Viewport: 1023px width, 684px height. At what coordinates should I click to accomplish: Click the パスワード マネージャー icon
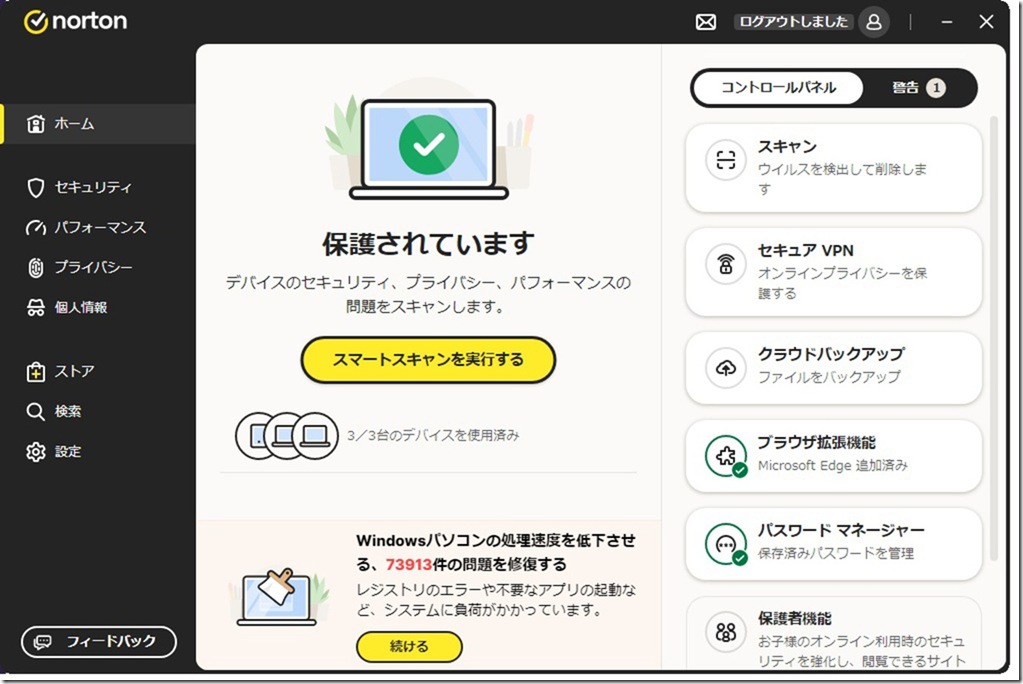(726, 544)
